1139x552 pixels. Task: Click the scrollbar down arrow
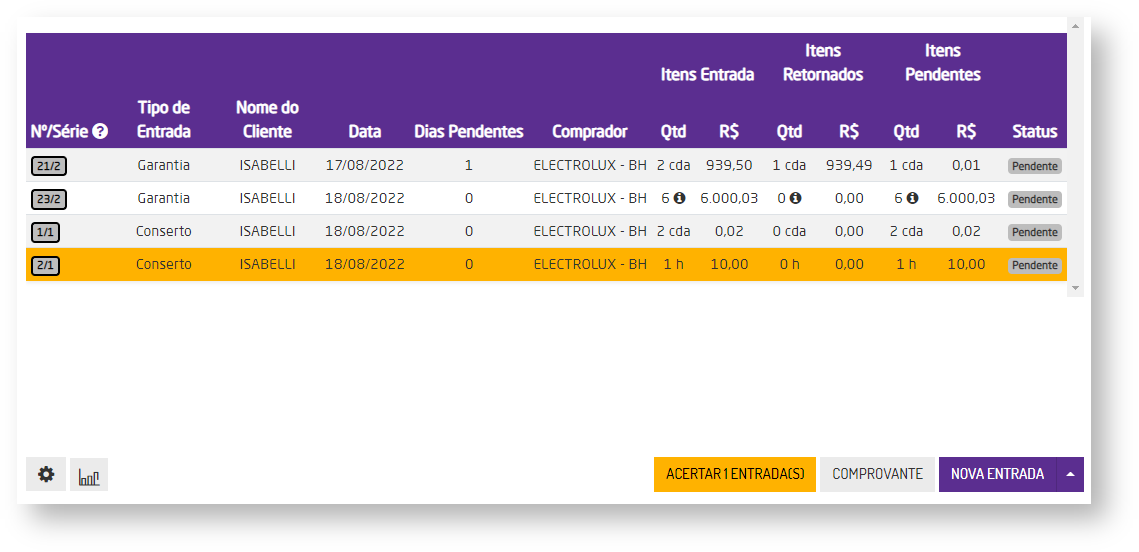[x=1076, y=288]
